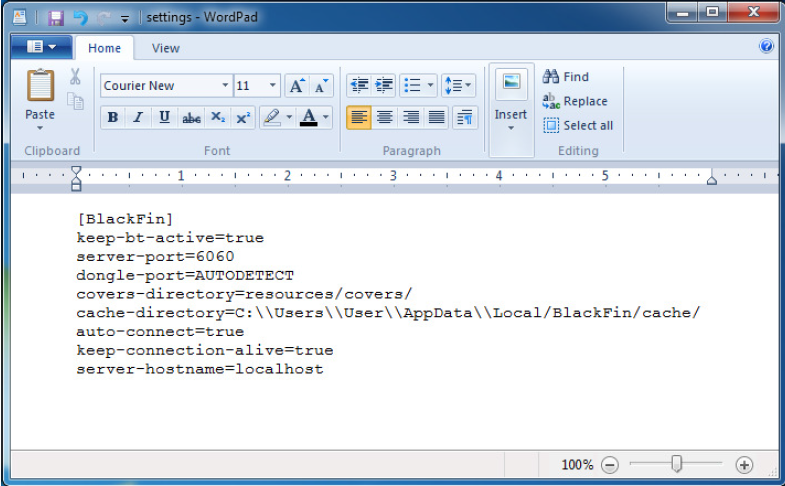This screenshot has height=486, width=785.
Task: Open the Courier New font family dropdown
Action: click(x=225, y=86)
